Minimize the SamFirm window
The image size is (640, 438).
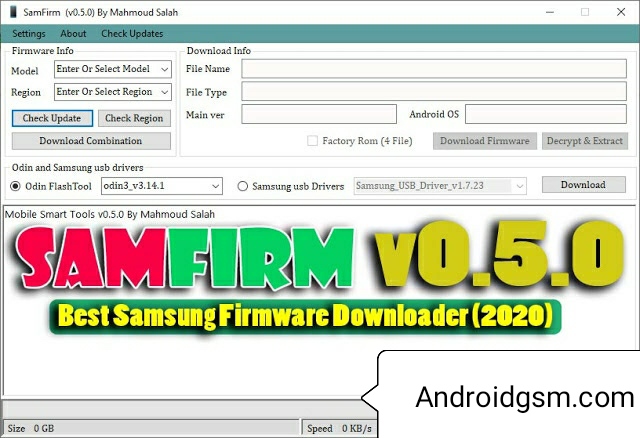(x=550, y=12)
